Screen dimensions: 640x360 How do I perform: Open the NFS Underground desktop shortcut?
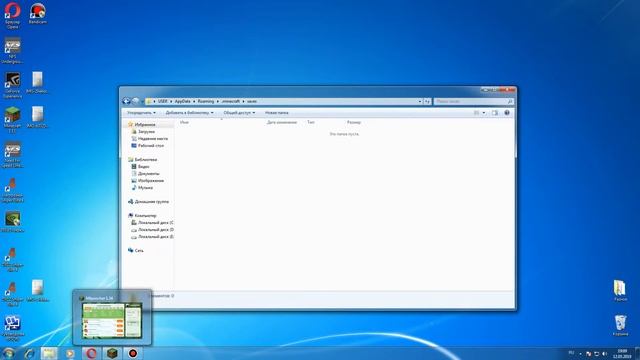coord(12,51)
